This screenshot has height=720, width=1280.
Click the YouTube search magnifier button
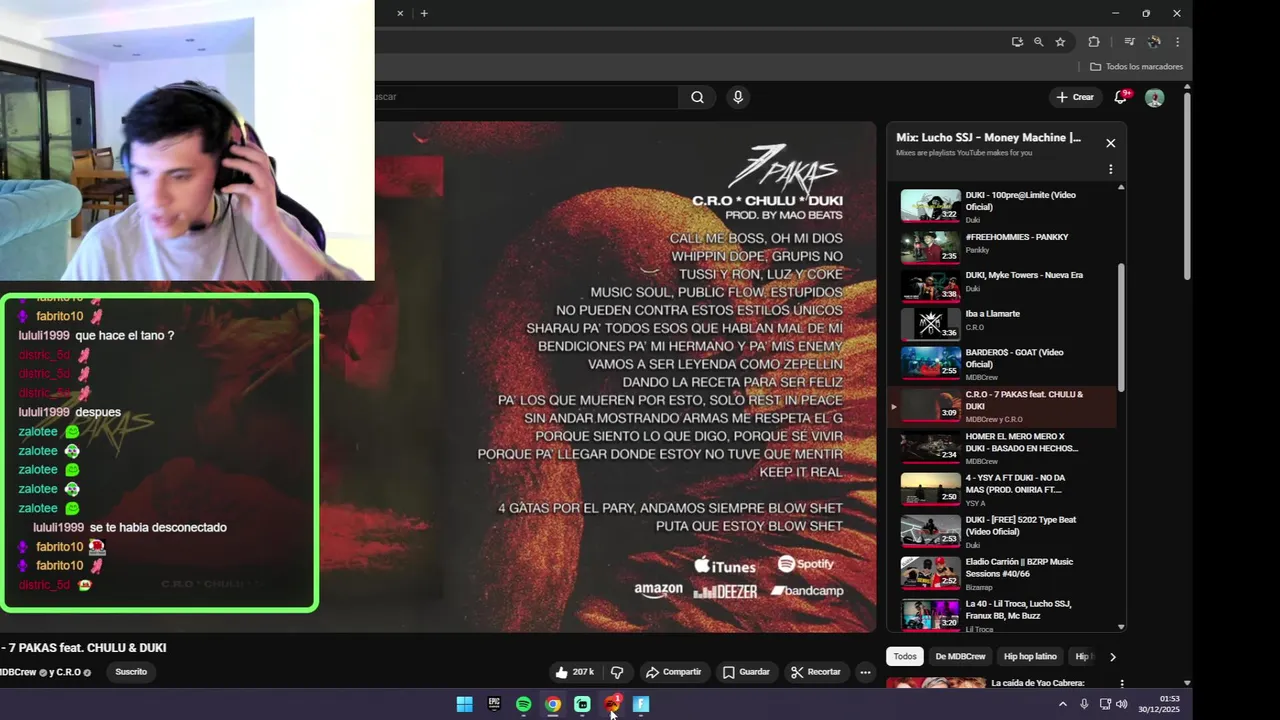point(697,97)
